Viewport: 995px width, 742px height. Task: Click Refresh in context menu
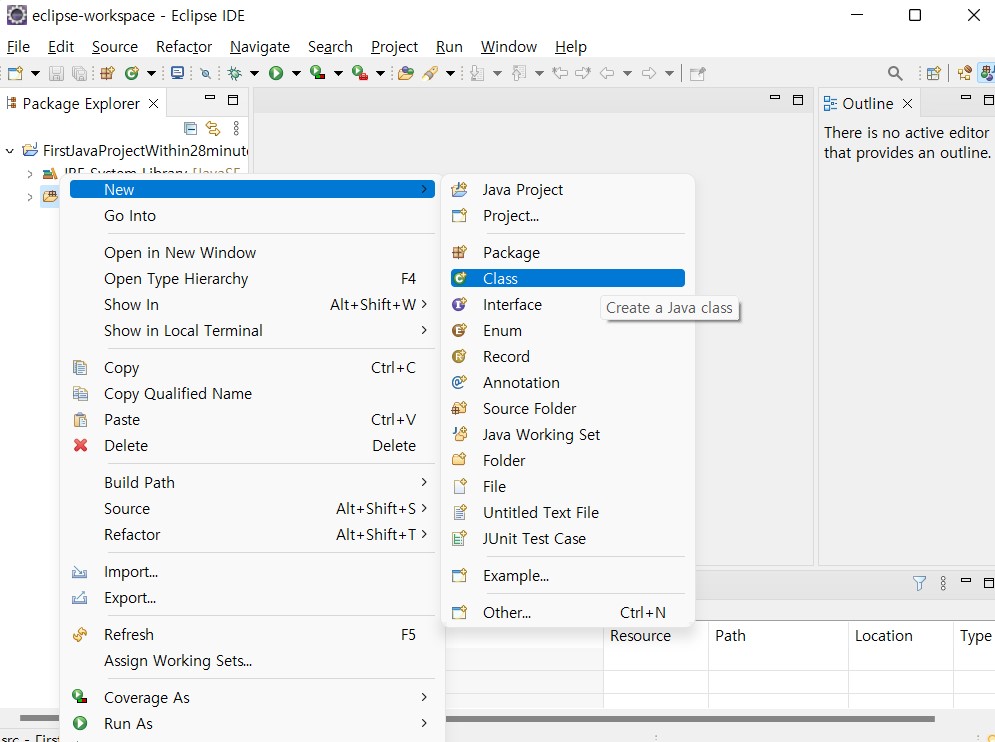pos(252,635)
